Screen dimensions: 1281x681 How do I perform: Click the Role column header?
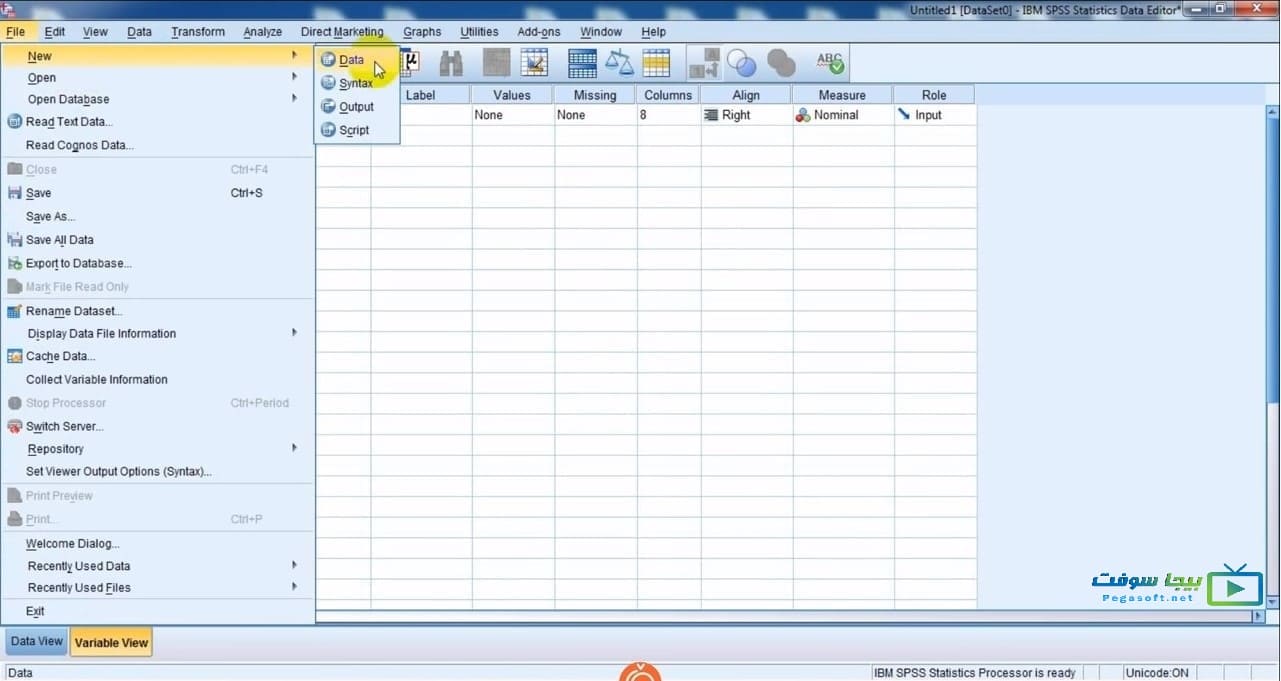click(934, 95)
